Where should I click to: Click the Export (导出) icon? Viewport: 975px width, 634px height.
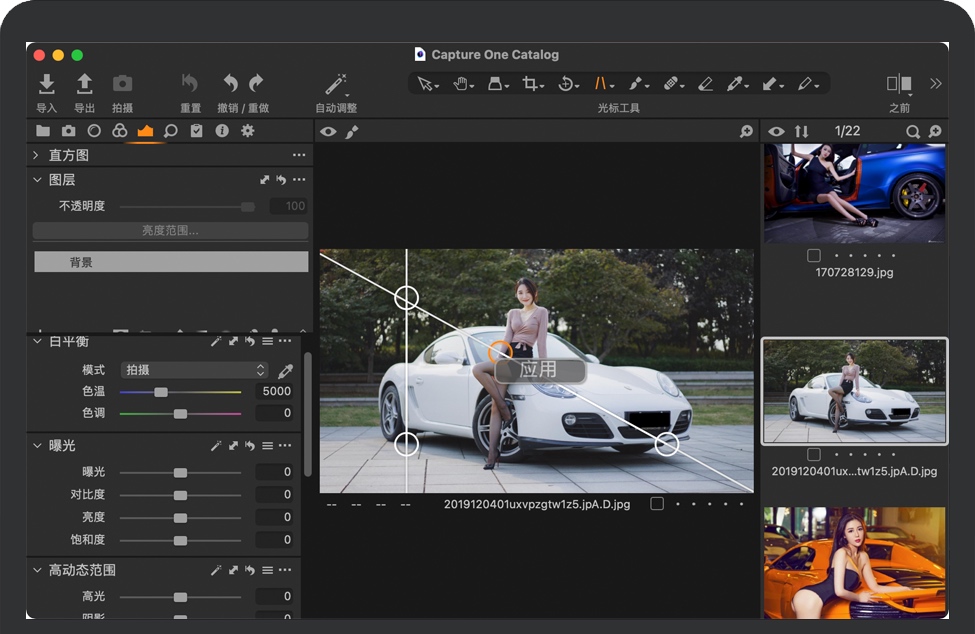pos(85,84)
